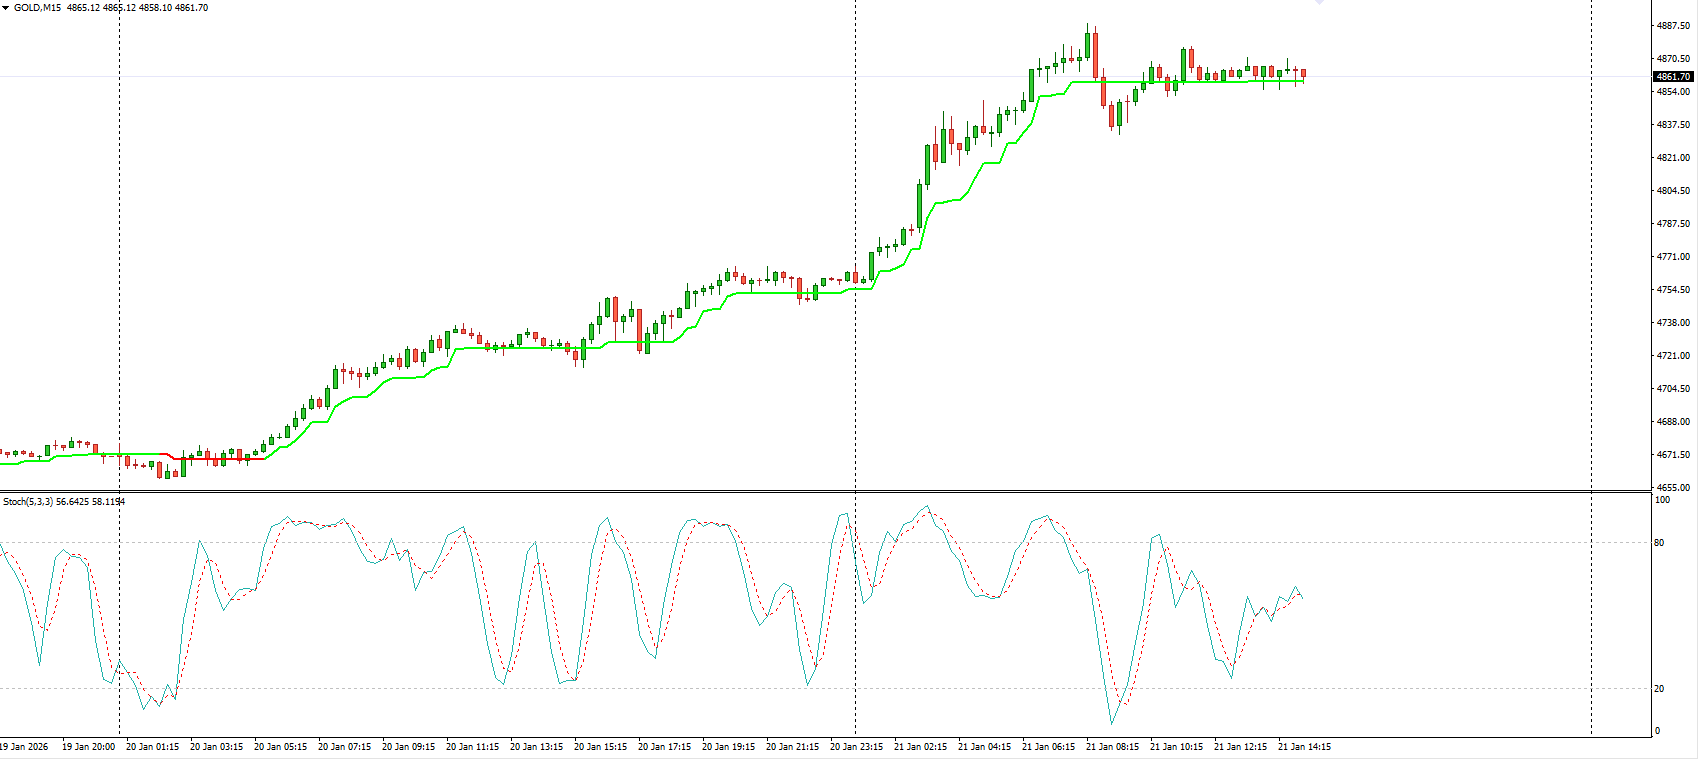Image resolution: width=1698 pixels, height=760 pixels.
Task: Click the 19 Jan 2026 date label
Action: (24, 747)
